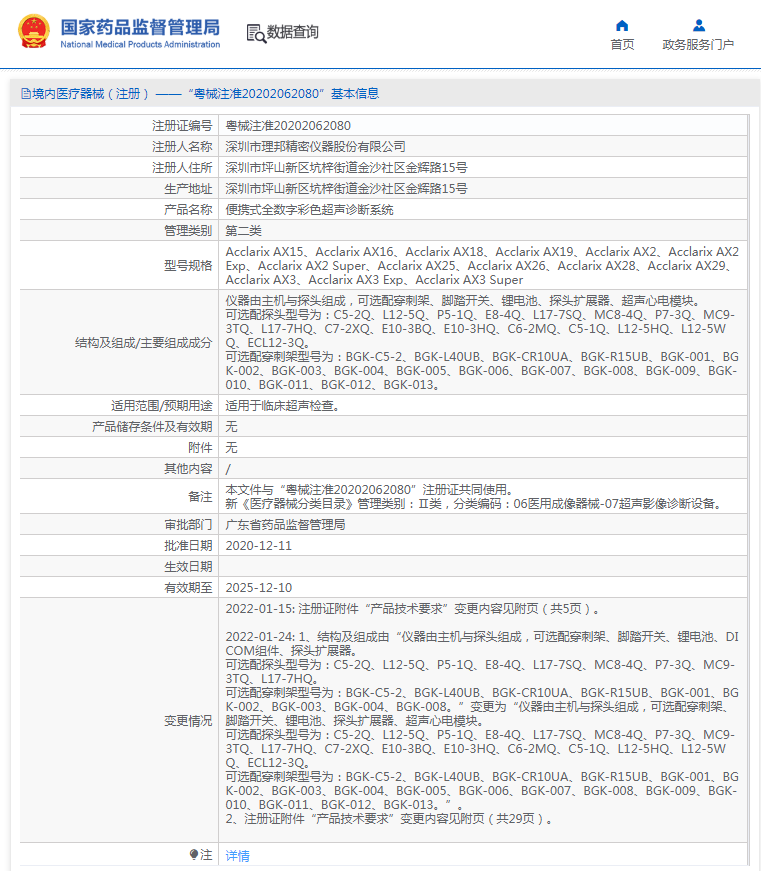Select product name 便携式全数字彩色超声诊断系统

[x=309, y=210]
